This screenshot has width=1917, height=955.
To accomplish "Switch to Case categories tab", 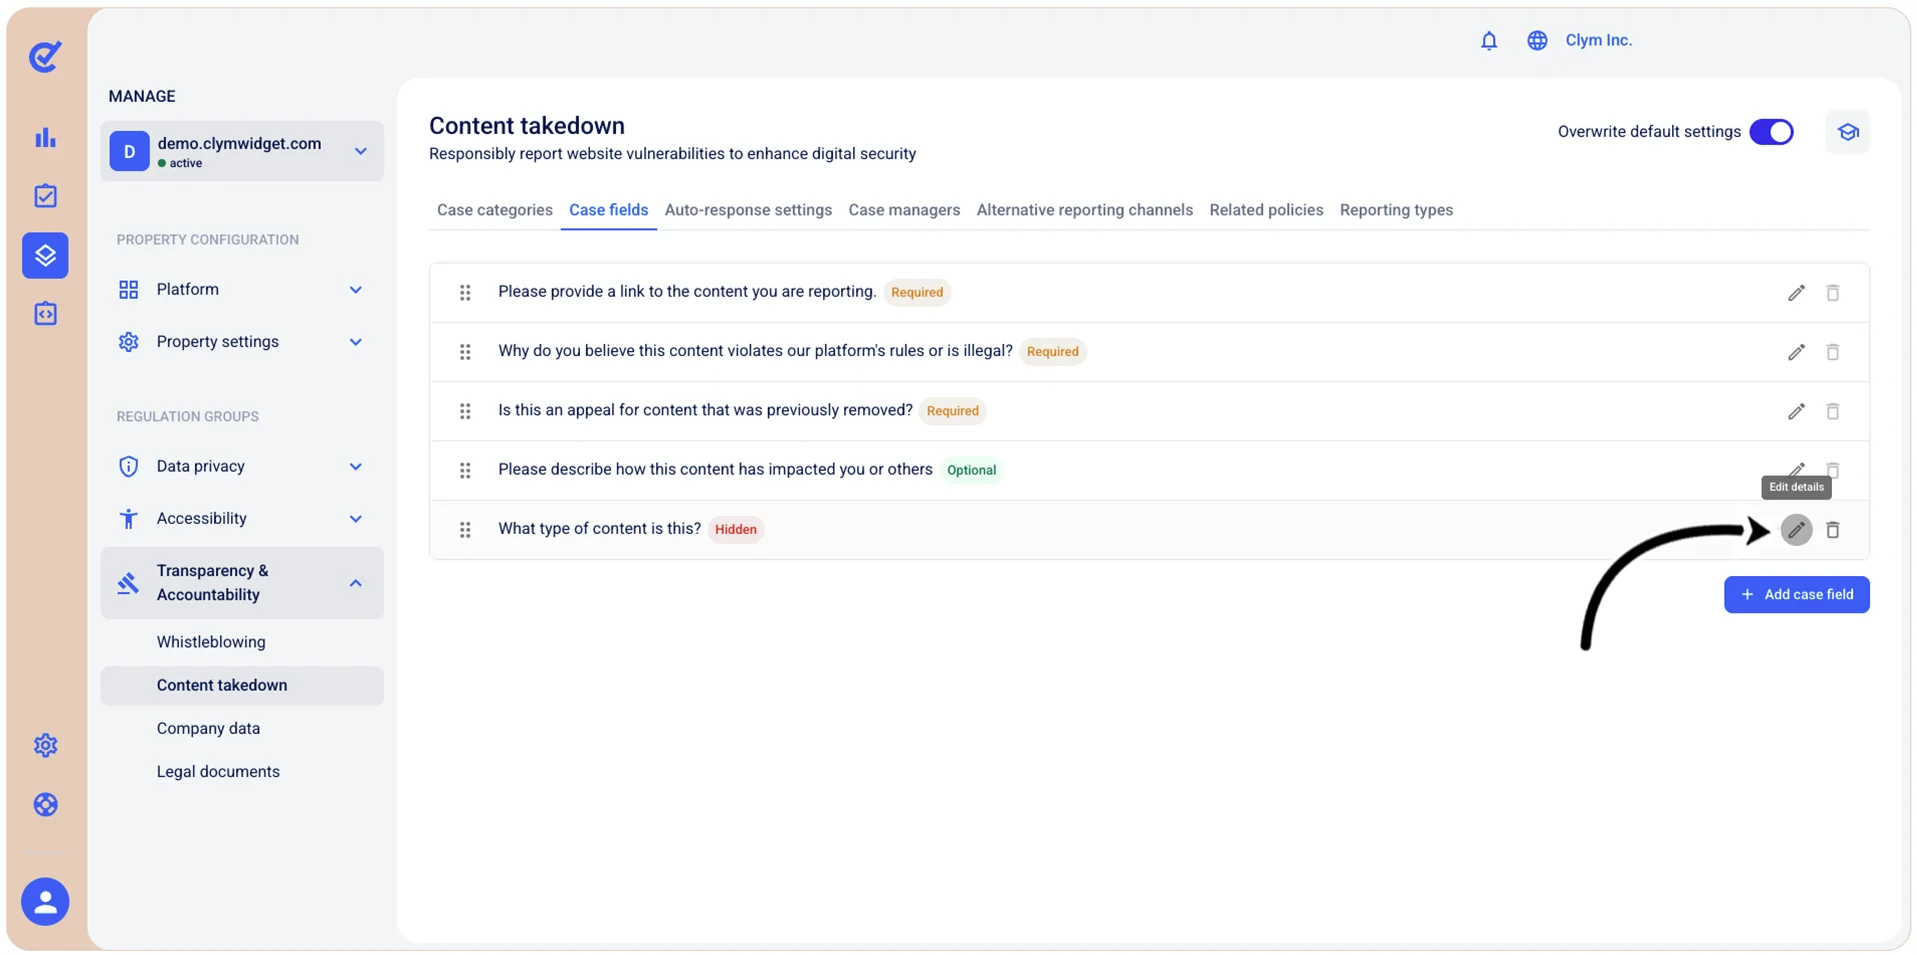I will click(494, 210).
